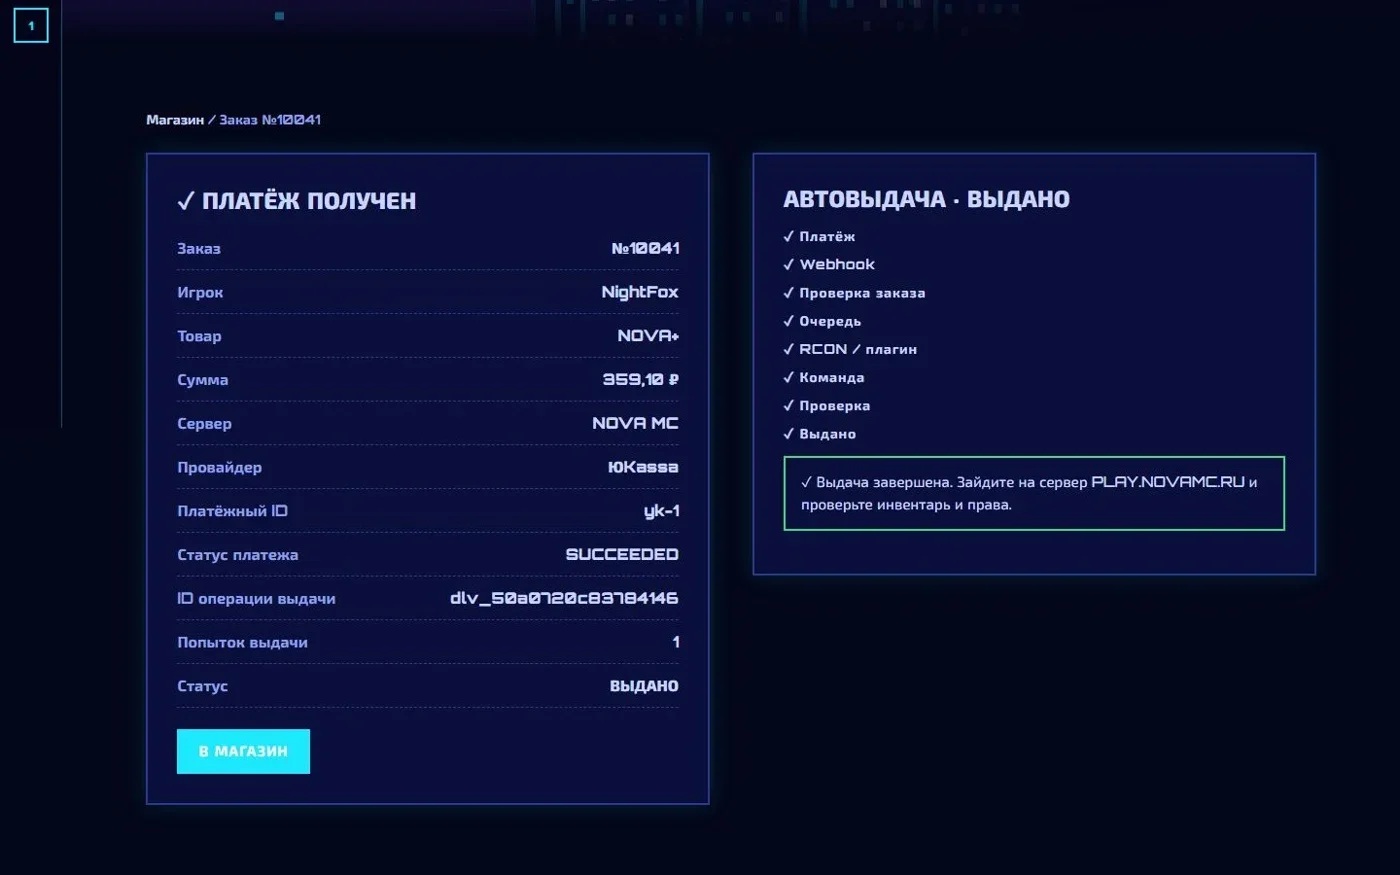This screenshot has width=1400, height=875.
Task: Click server address 'PLAY.NOVAMC.RU' in message
Action: tap(1168, 482)
